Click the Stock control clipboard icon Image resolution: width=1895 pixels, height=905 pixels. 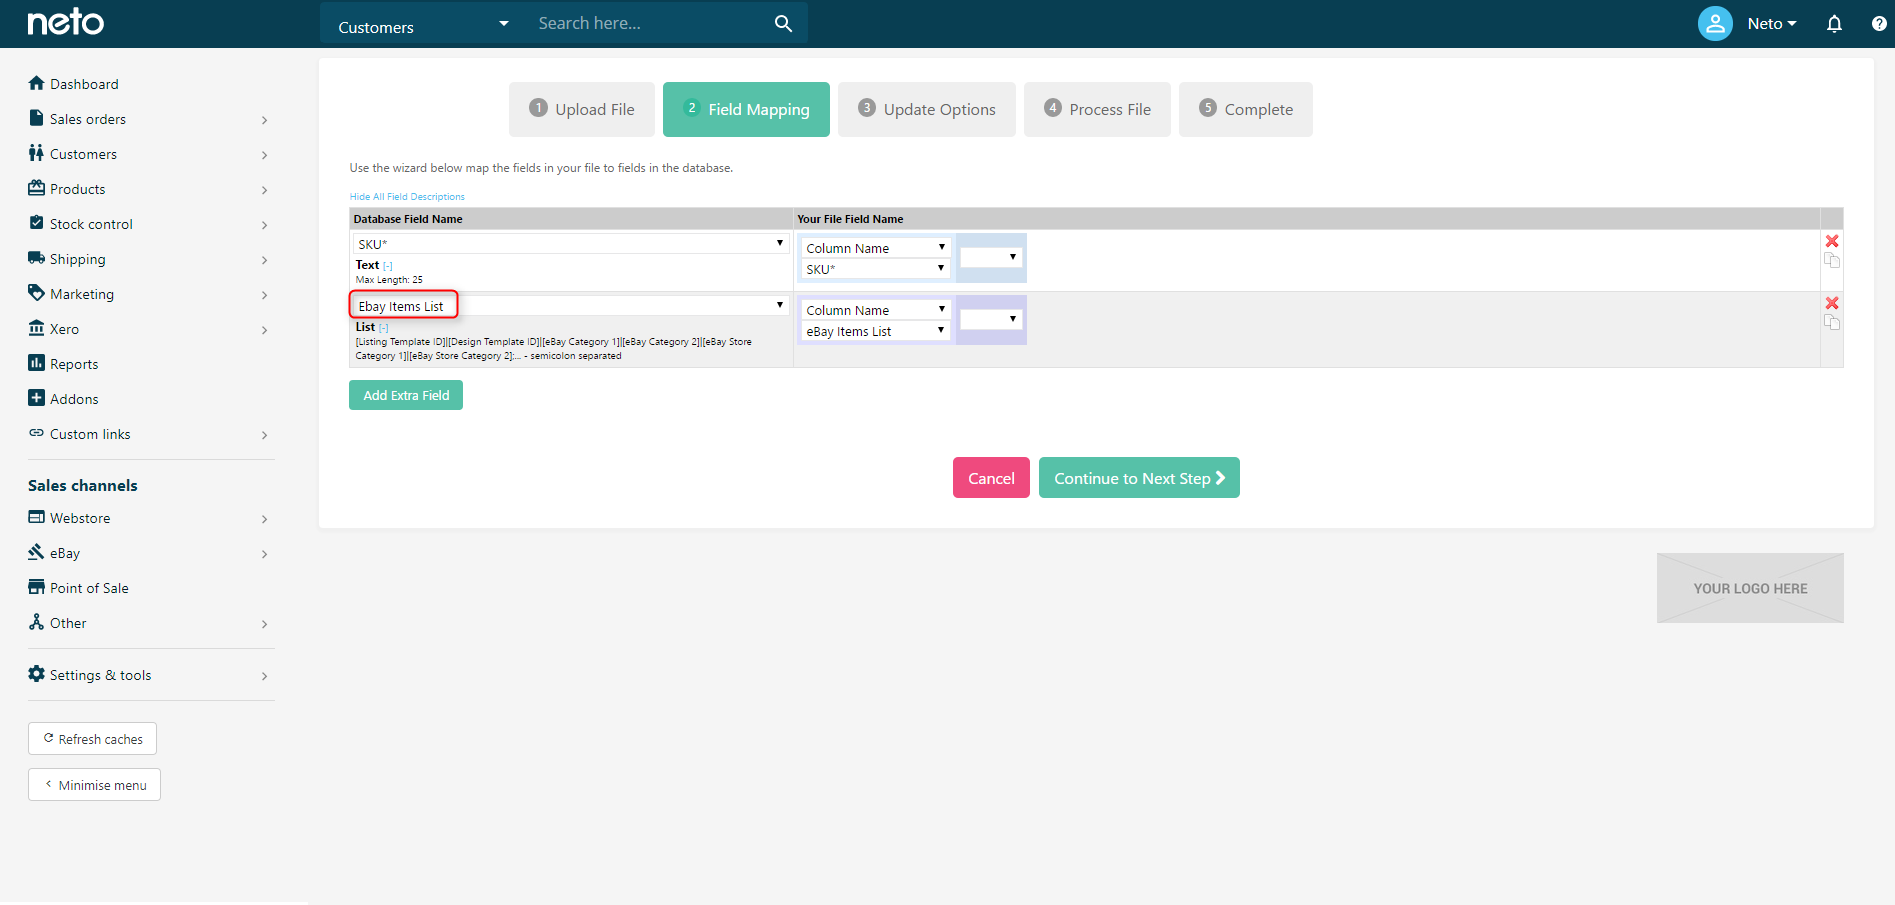pos(37,223)
